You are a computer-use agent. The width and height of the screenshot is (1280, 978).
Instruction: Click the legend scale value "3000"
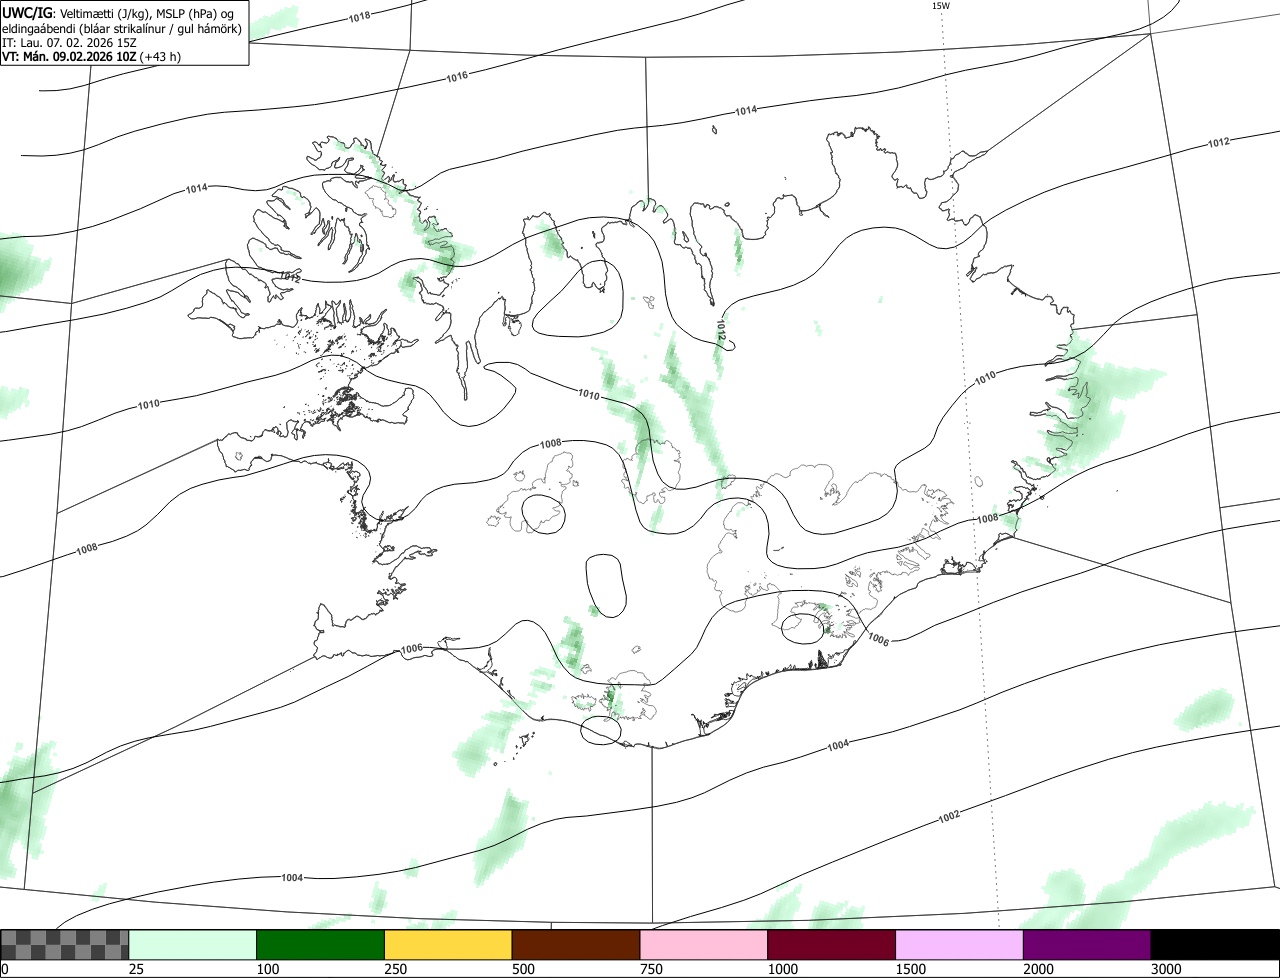pyautogui.click(x=1167, y=969)
